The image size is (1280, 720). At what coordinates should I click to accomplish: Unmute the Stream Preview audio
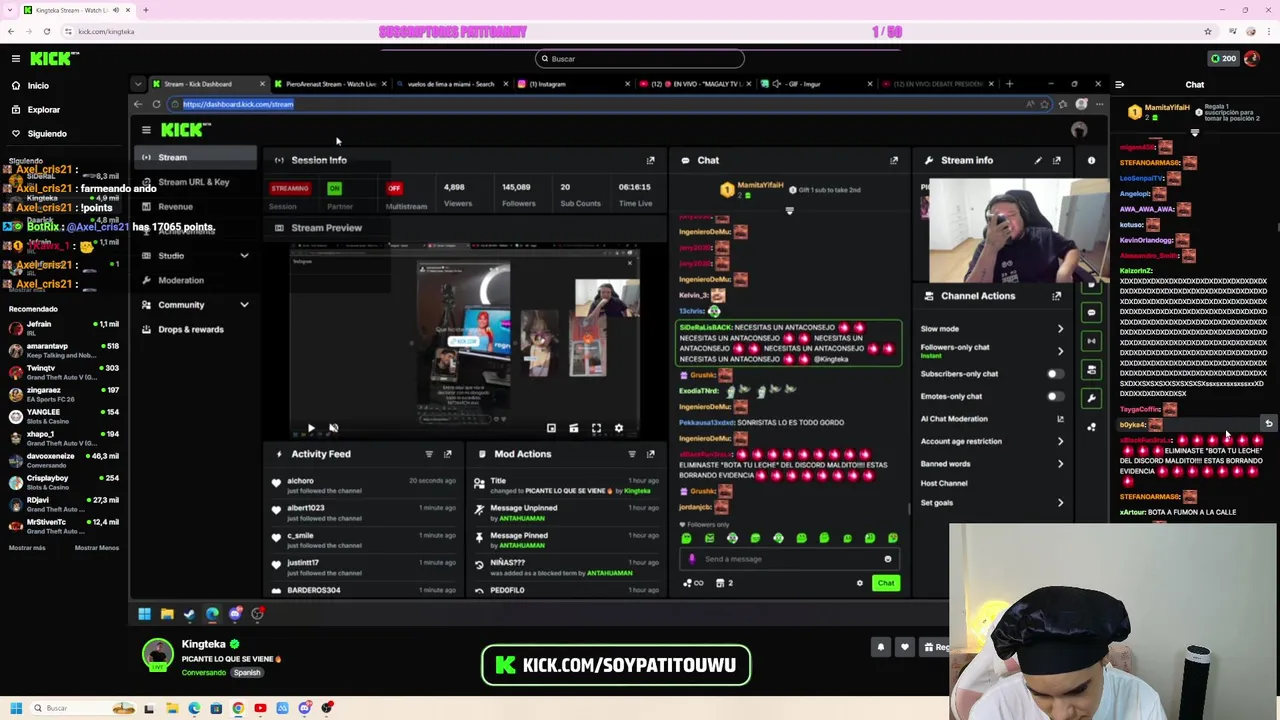coord(333,428)
